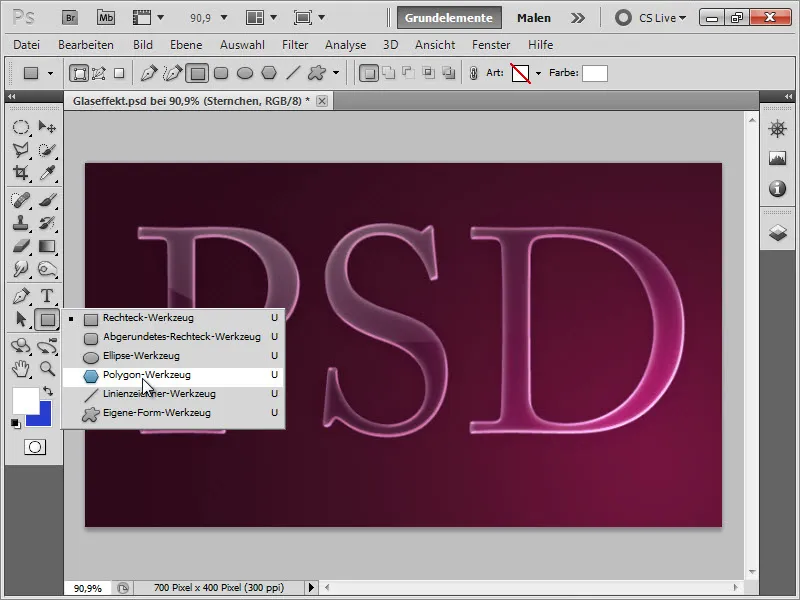Open the Filter menu
Image resolution: width=800 pixels, height=600 pixels.
tap(295, 45)
